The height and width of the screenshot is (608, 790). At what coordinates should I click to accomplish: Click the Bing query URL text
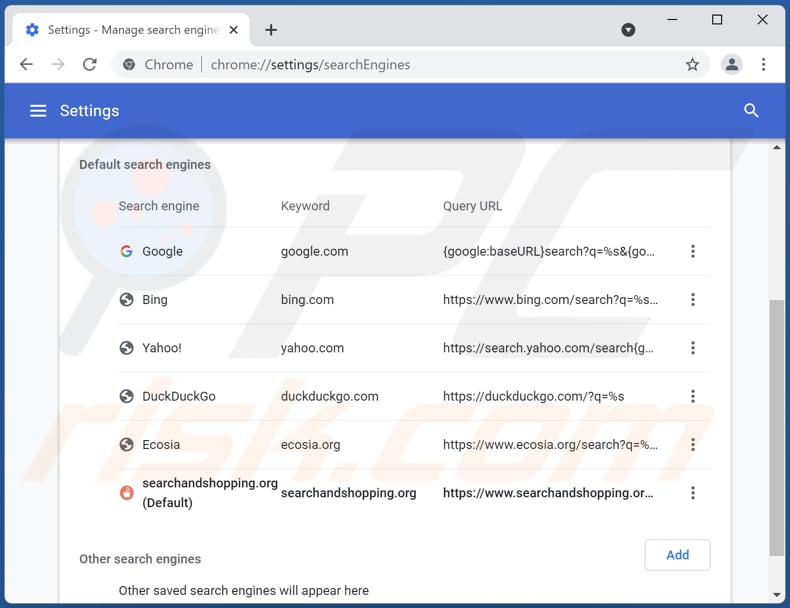pos(550,300)
